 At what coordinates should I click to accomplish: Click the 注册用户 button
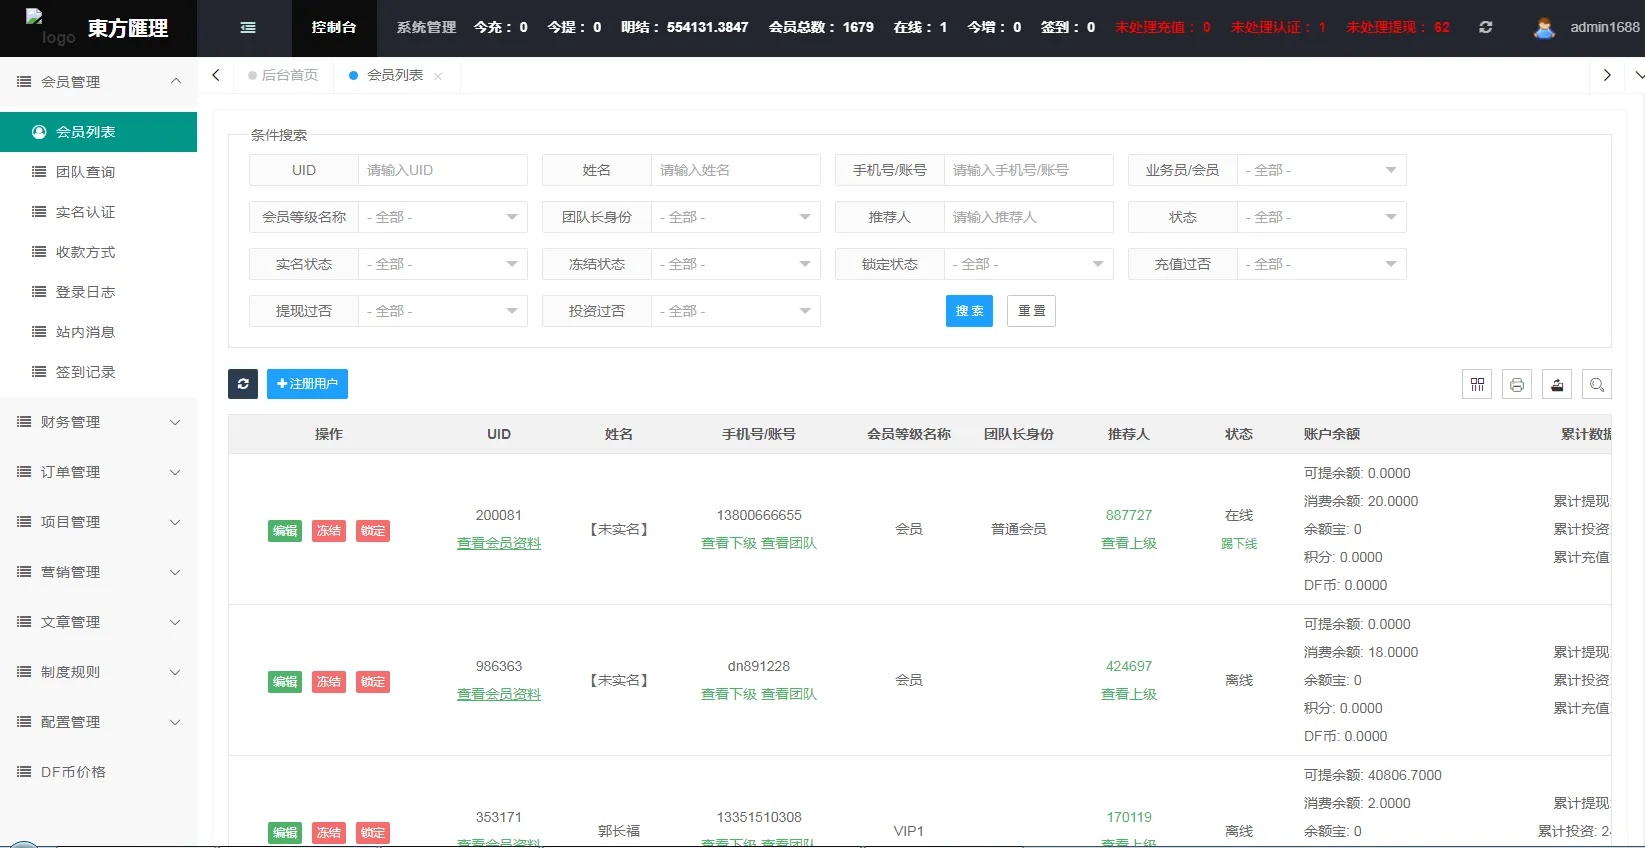point(307,384)
